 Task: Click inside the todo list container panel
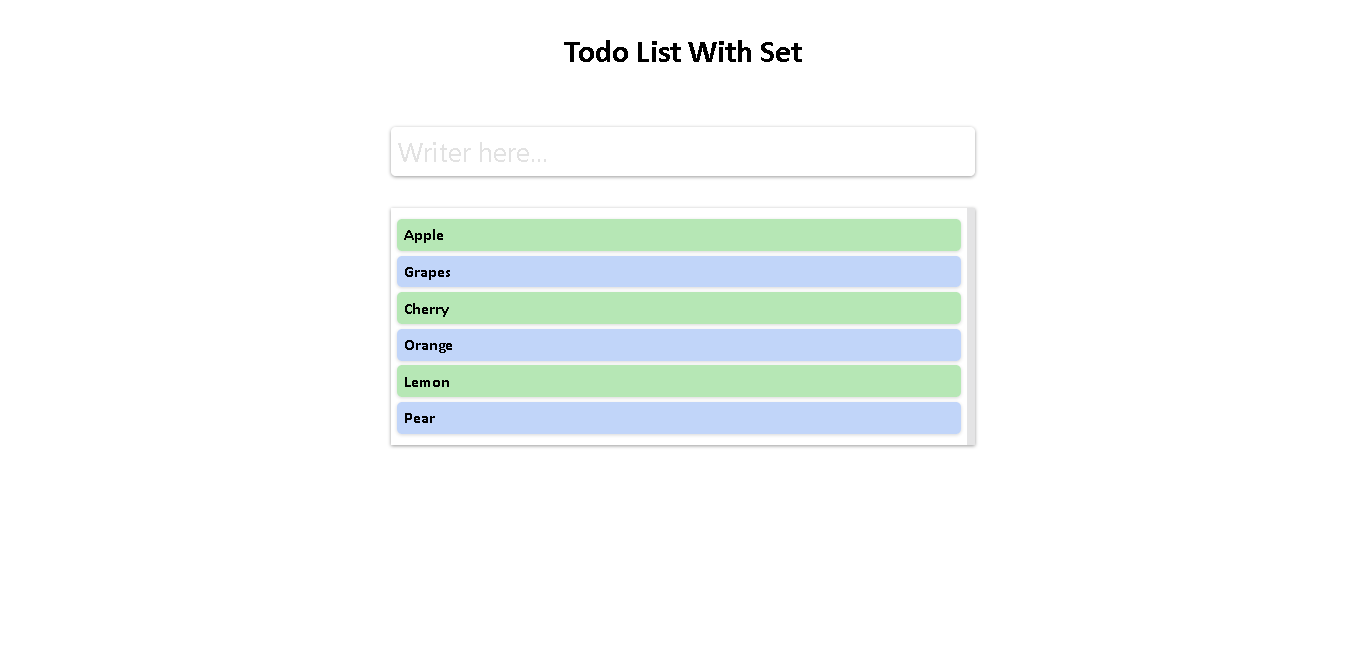683,325
